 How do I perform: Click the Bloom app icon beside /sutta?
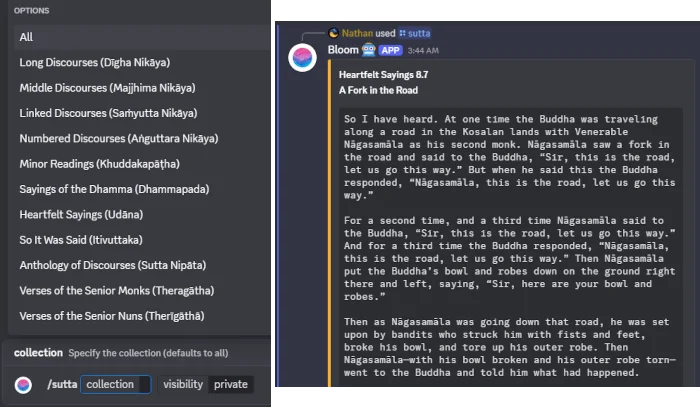tap(23, 385)
